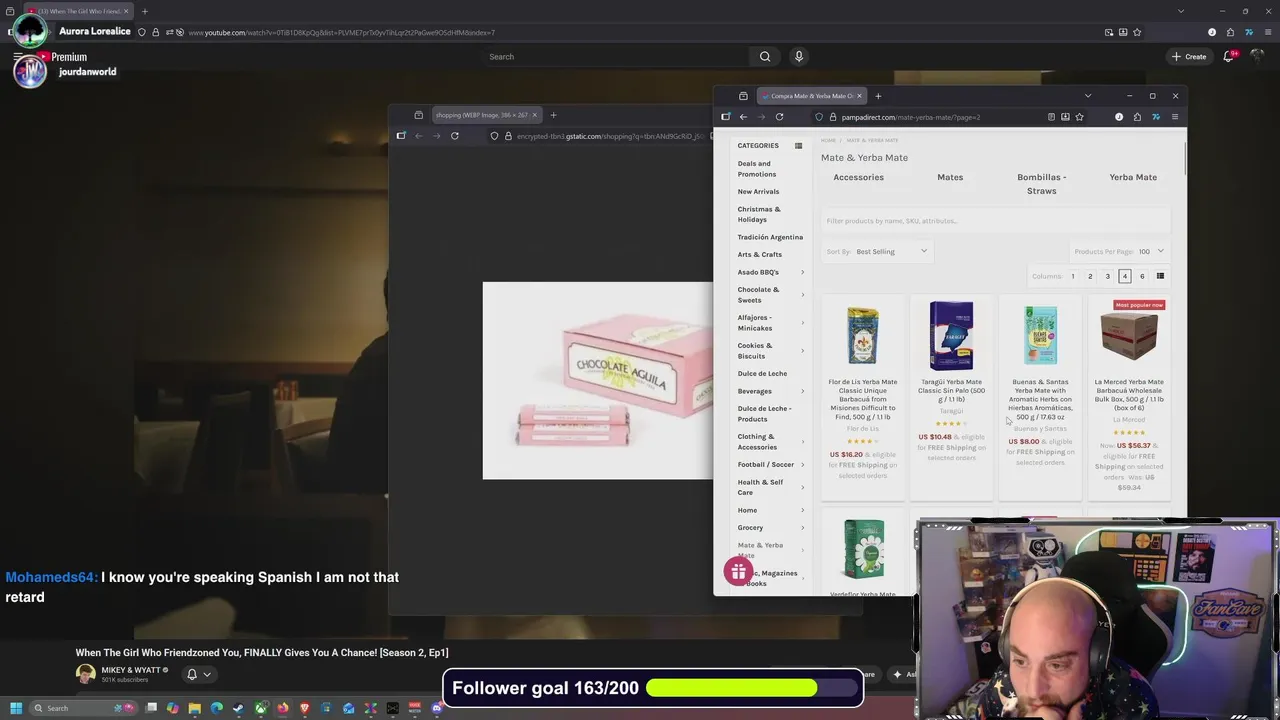Open the Yerba Mate subcategory tab
1280x720 pixels.
click(x=1133, y=177)
